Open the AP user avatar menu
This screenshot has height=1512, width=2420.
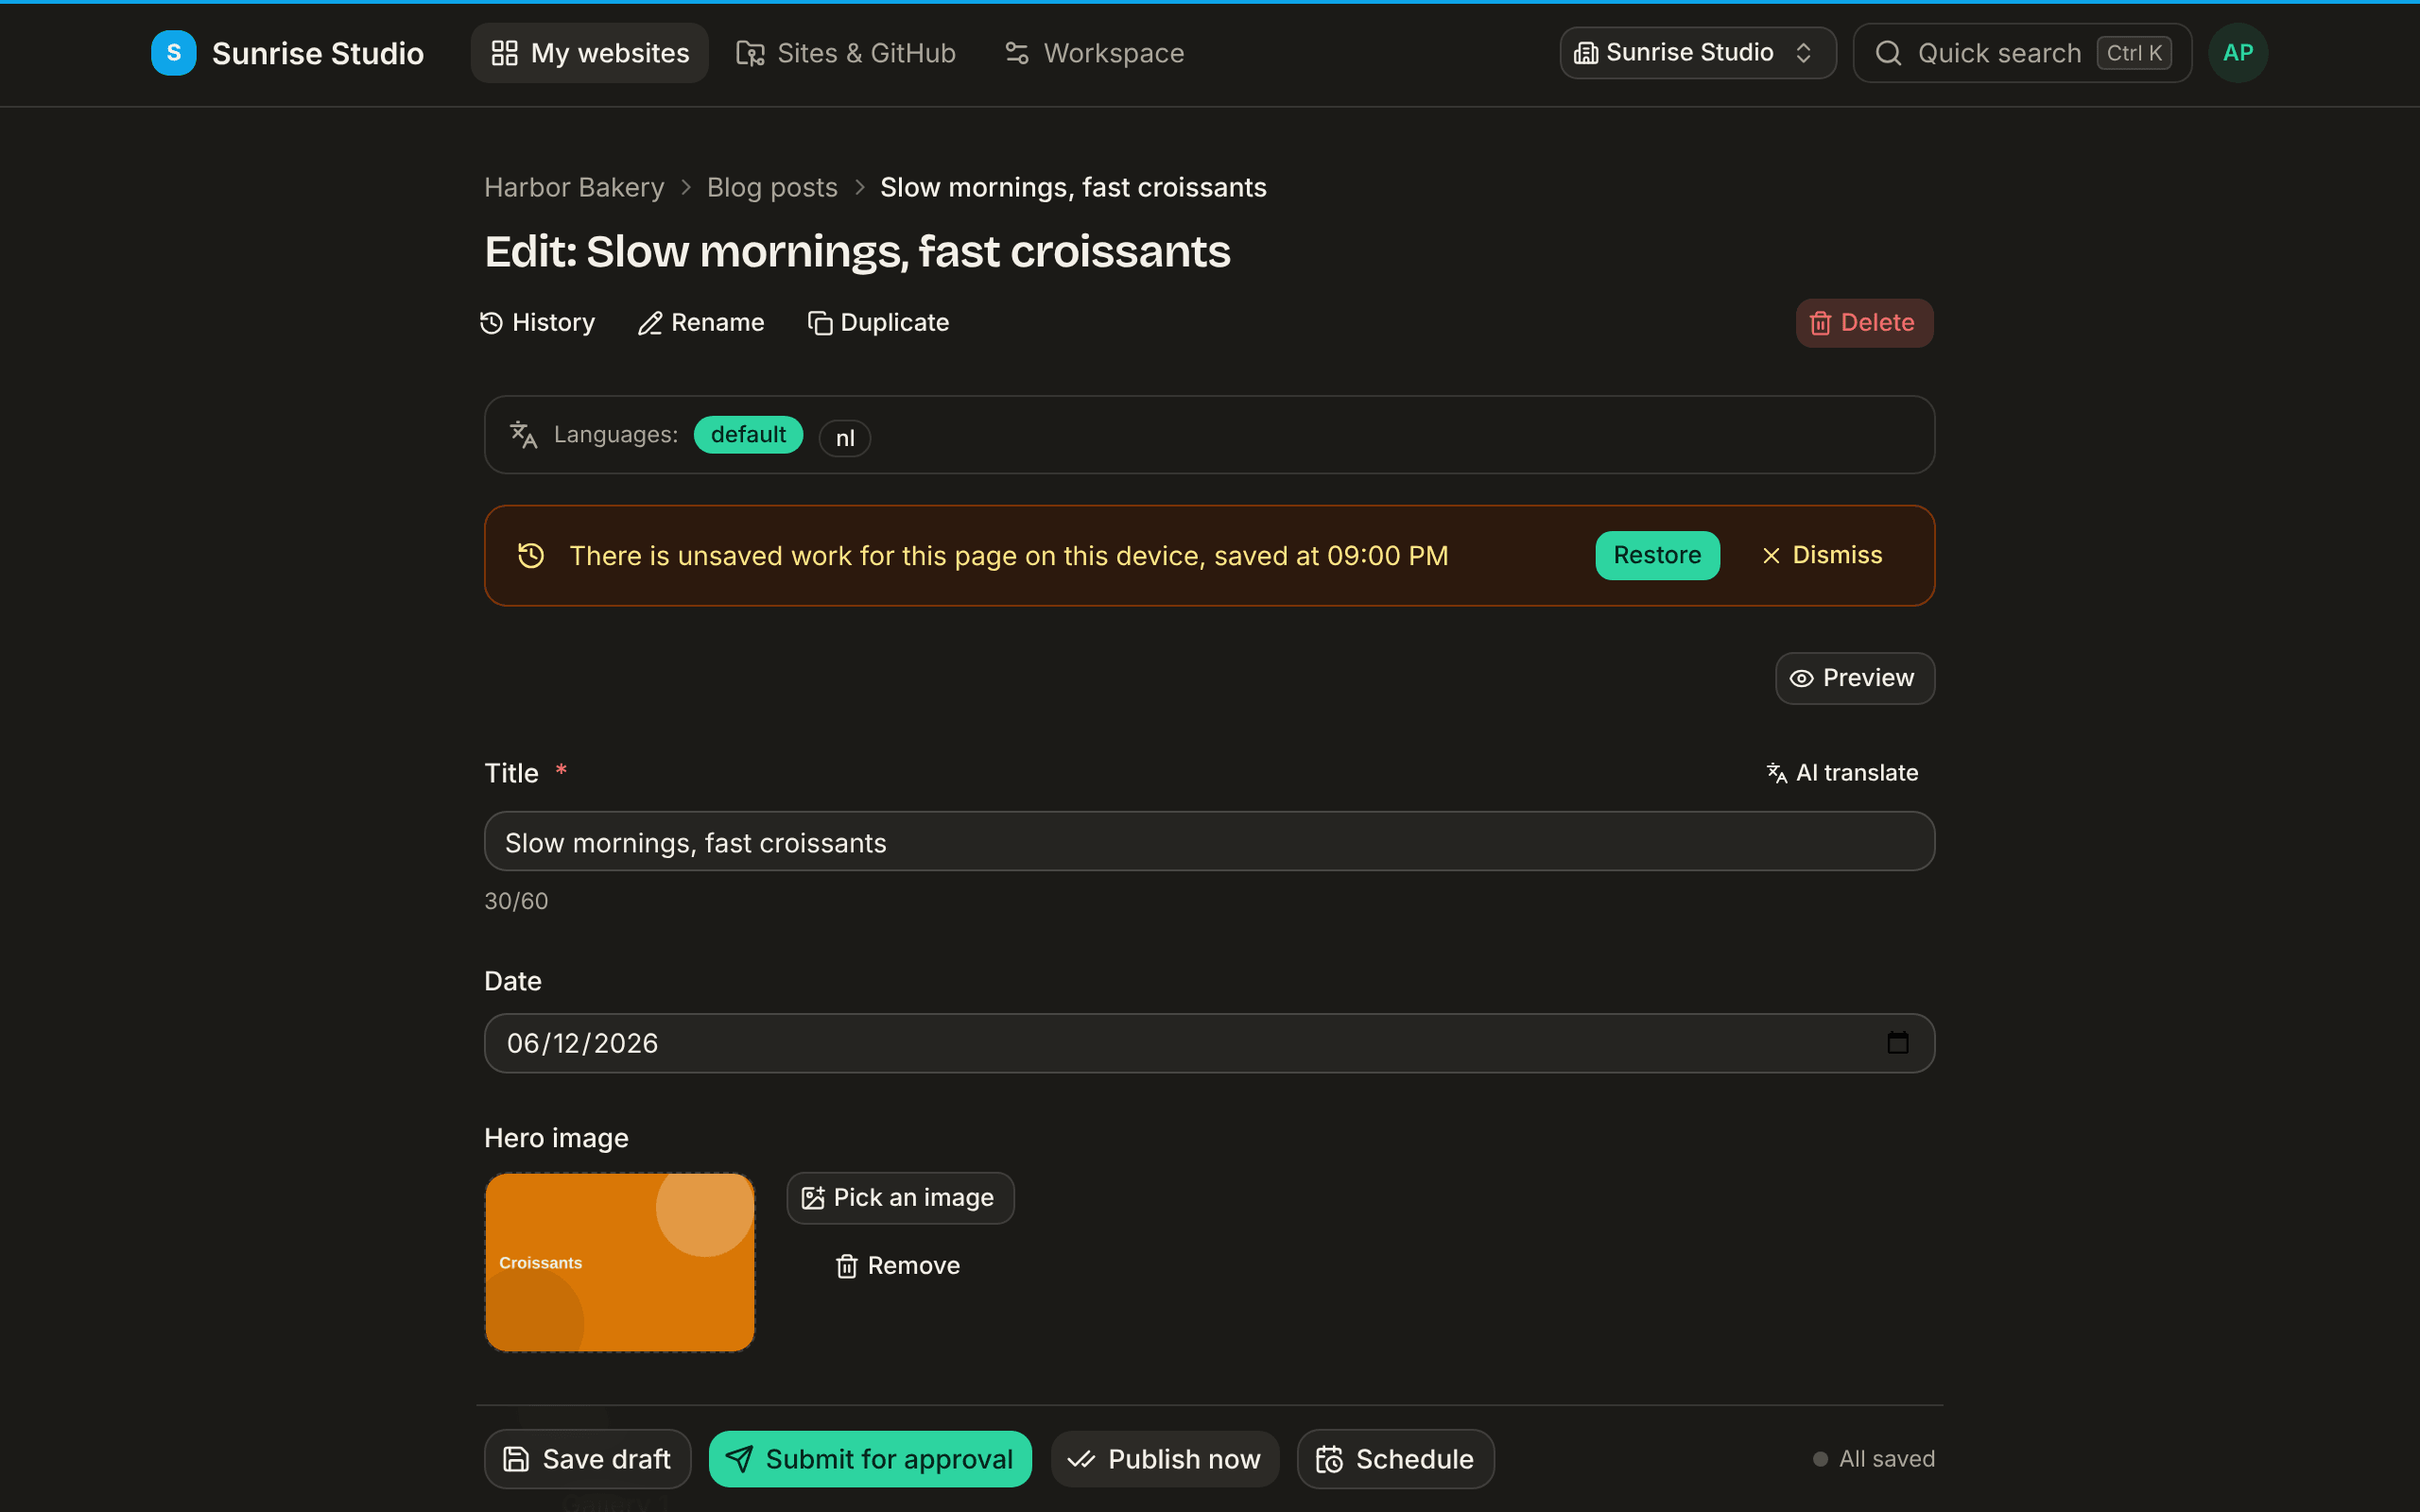click(x=2238, y=53)
